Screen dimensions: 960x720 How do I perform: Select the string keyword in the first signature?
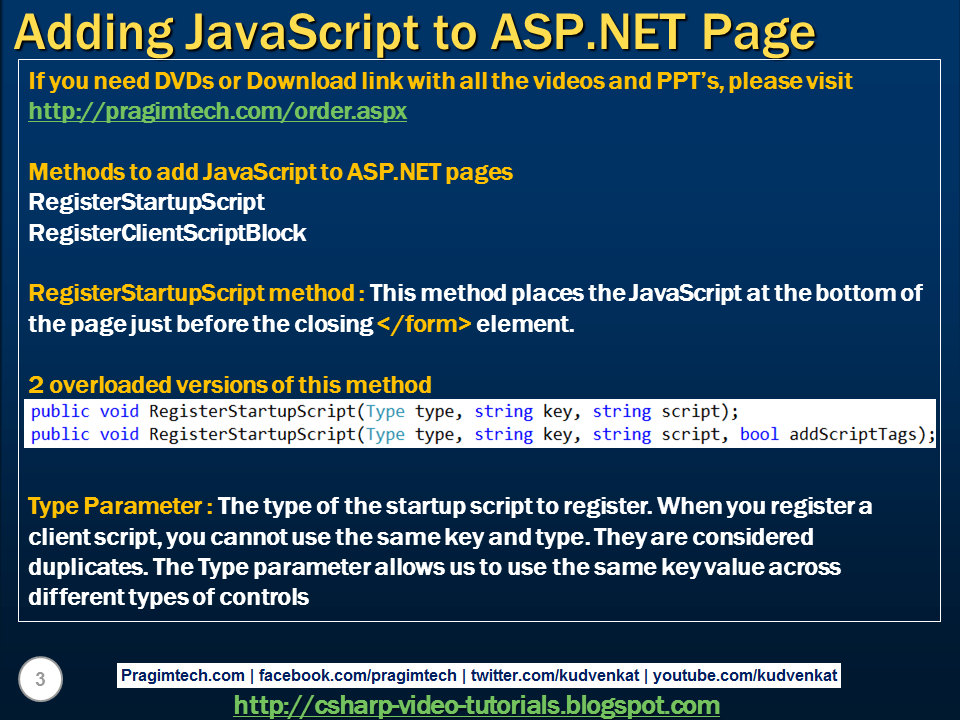point(504,411)
